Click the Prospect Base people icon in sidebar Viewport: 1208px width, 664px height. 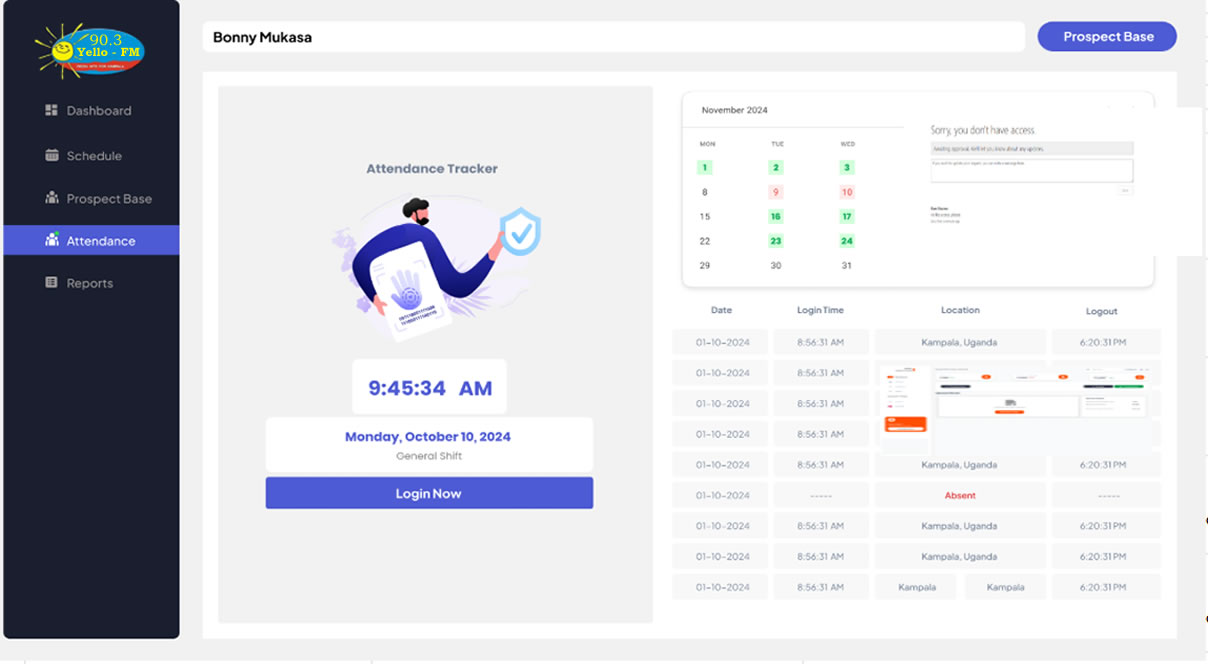[52, 198]
